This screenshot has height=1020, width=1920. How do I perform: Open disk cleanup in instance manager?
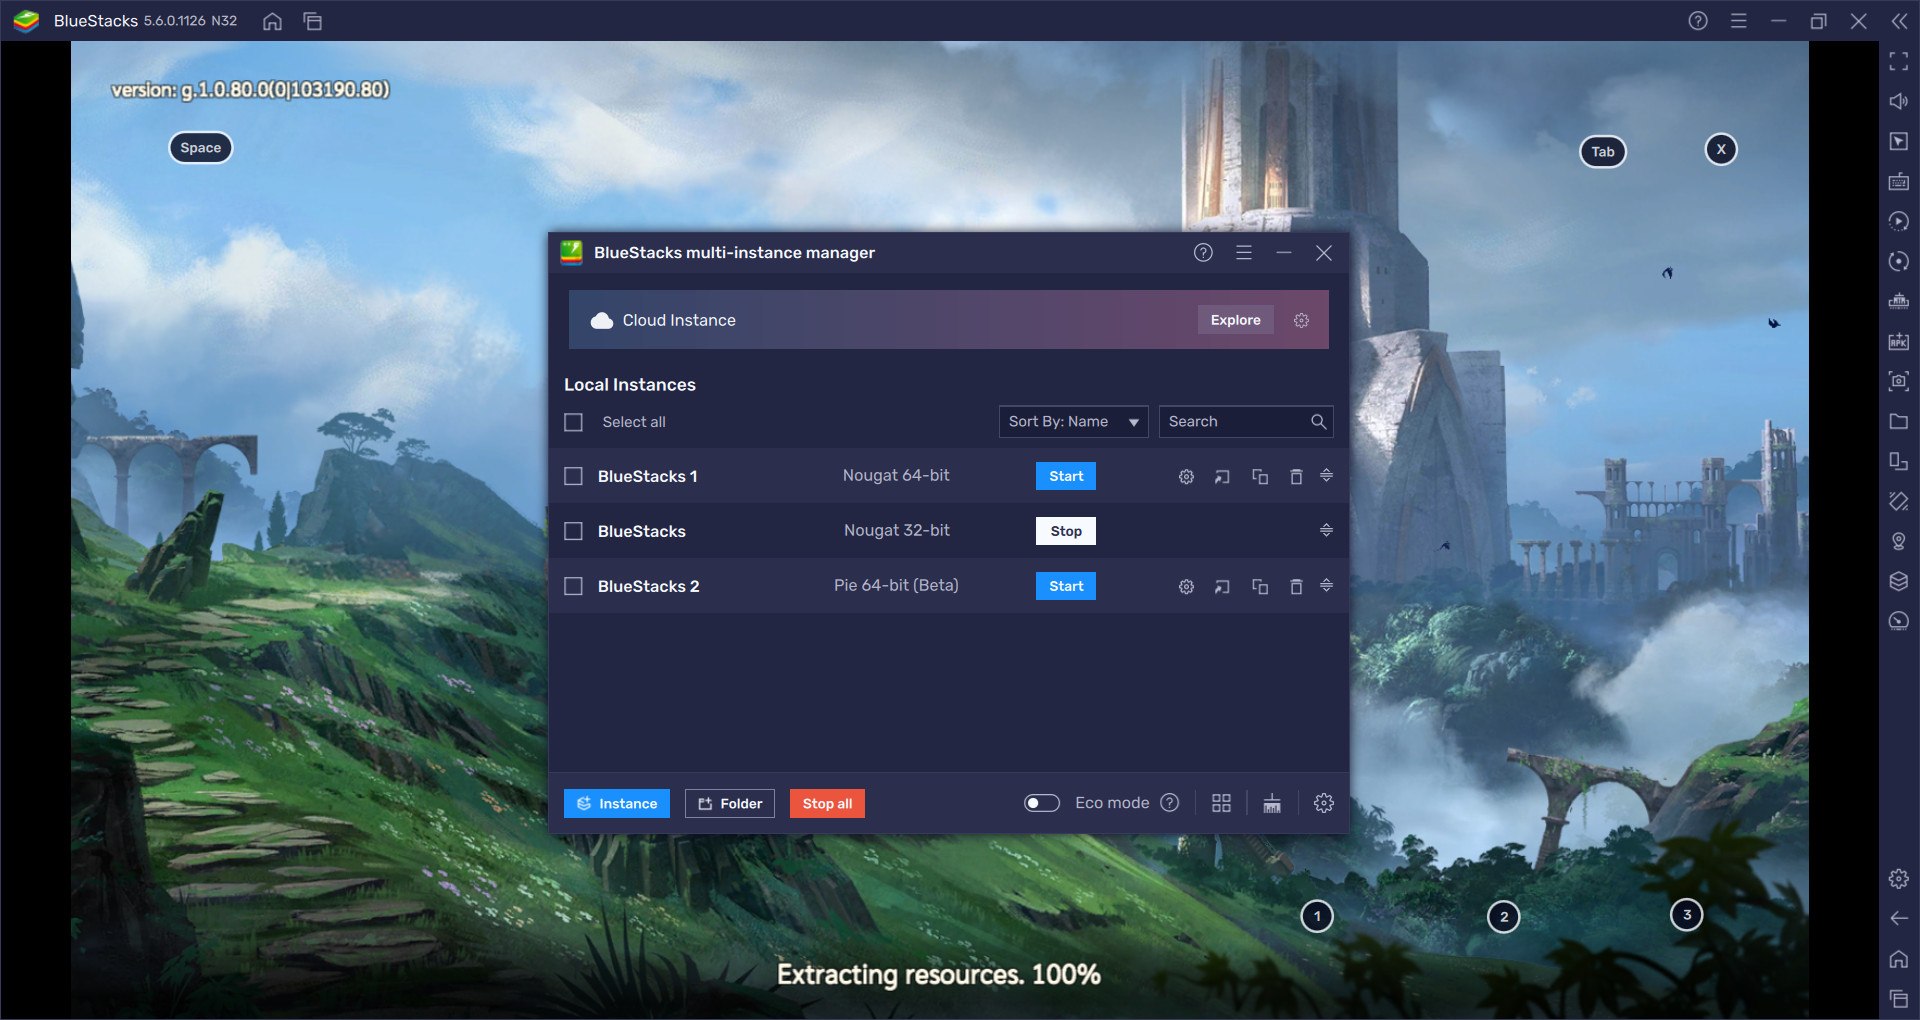pos(1272,803)
